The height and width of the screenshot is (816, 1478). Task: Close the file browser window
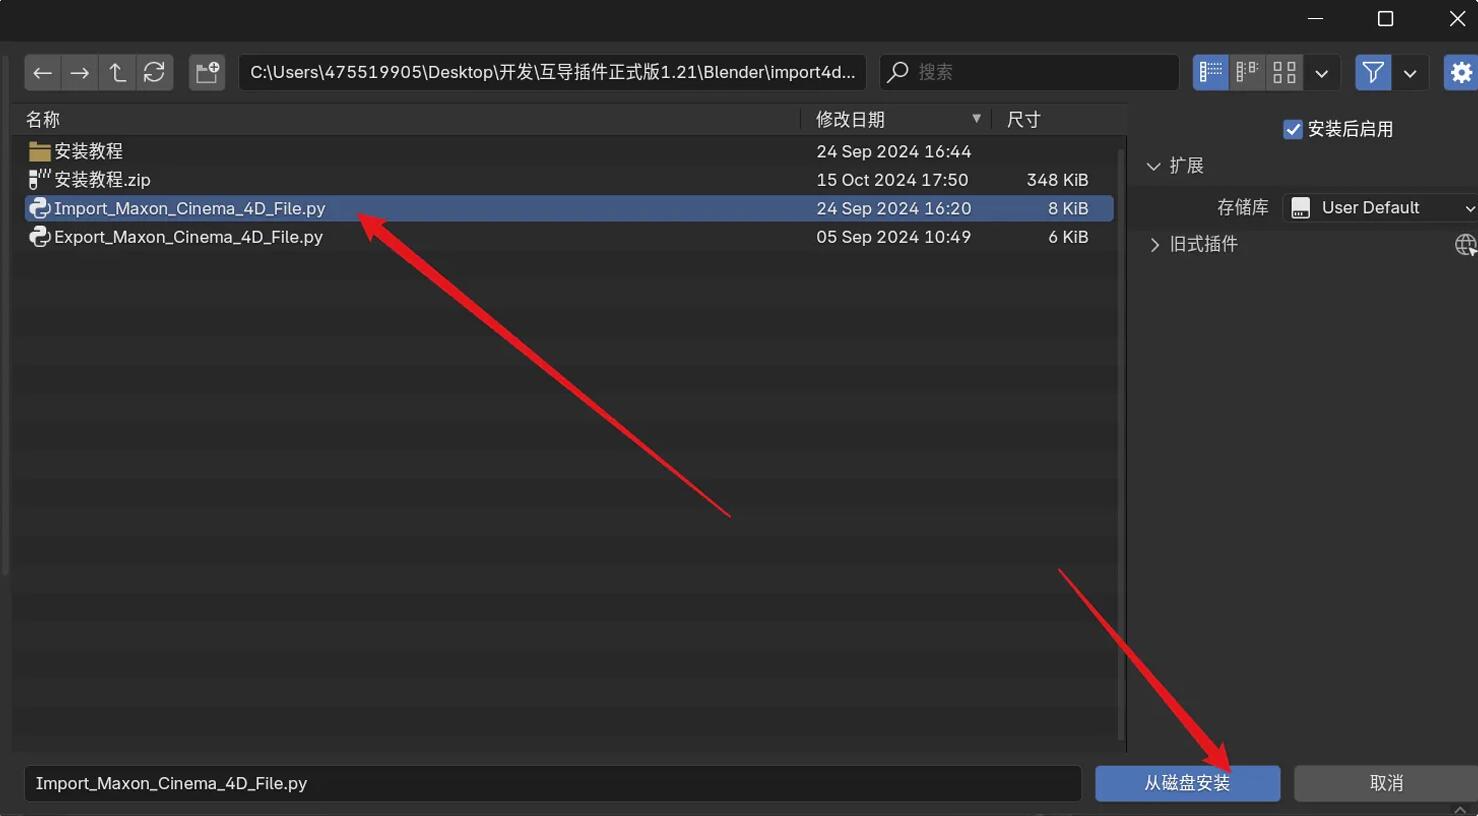click(x=1457, y=19)
